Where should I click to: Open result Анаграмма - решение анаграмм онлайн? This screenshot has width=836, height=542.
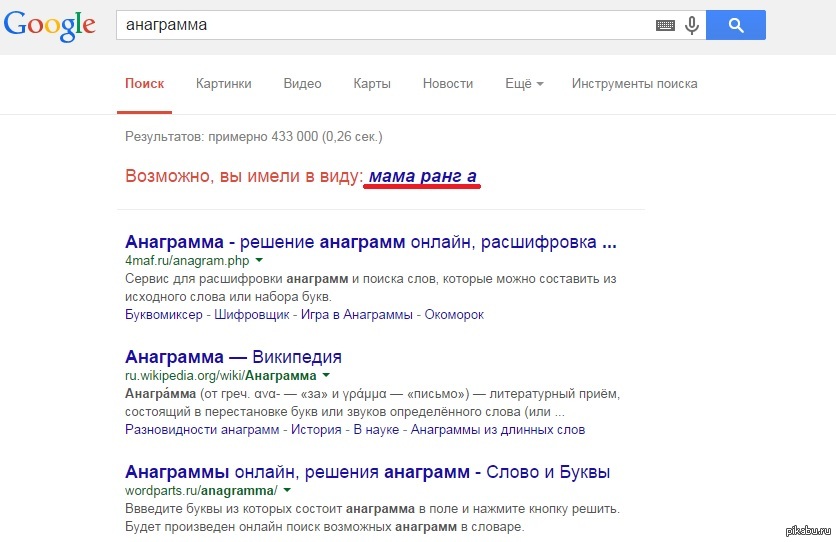(x=371, y=242)
